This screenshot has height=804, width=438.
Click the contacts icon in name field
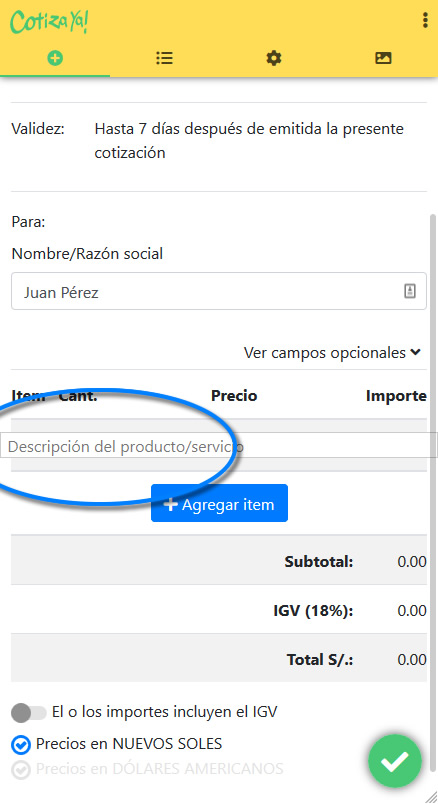409,291
